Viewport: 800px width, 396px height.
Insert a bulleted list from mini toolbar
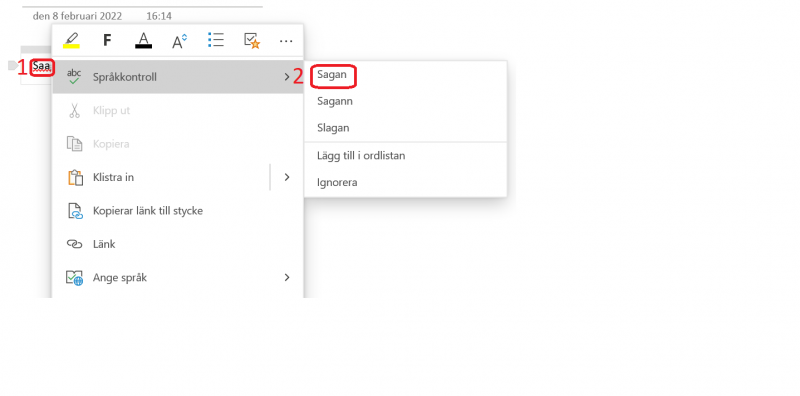(216, 40)
